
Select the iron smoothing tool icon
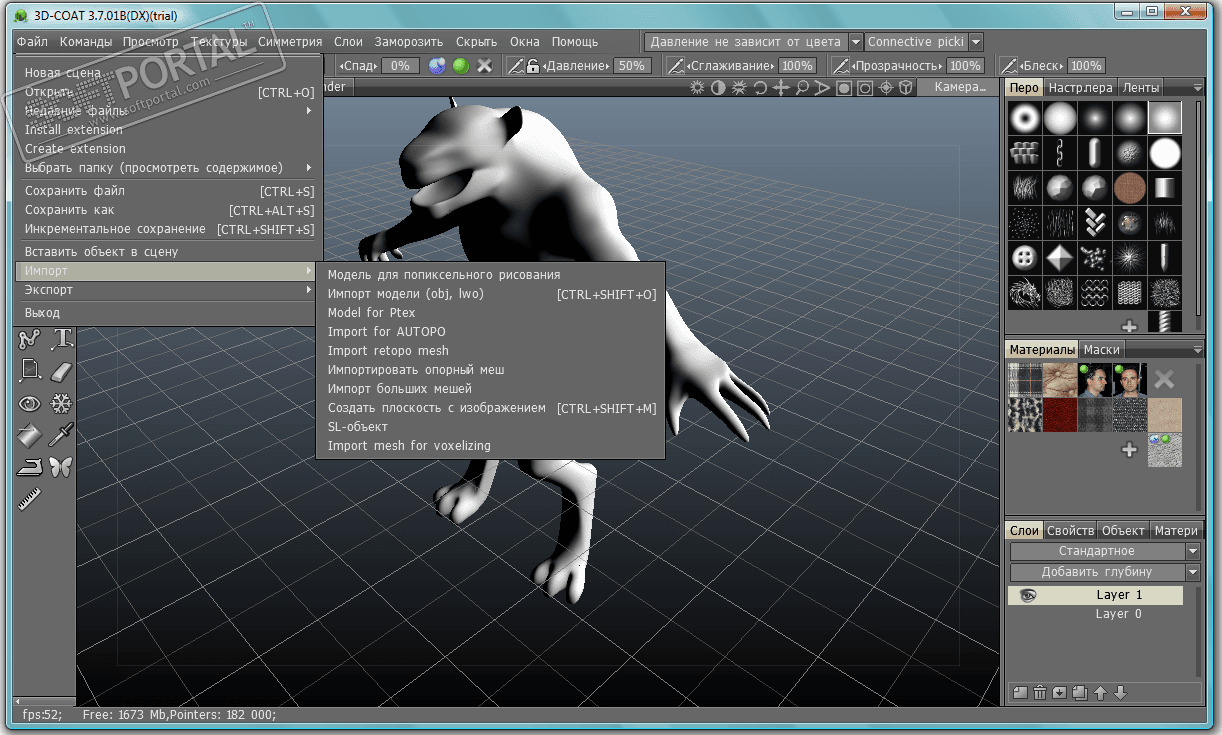[x=30, y=467]
